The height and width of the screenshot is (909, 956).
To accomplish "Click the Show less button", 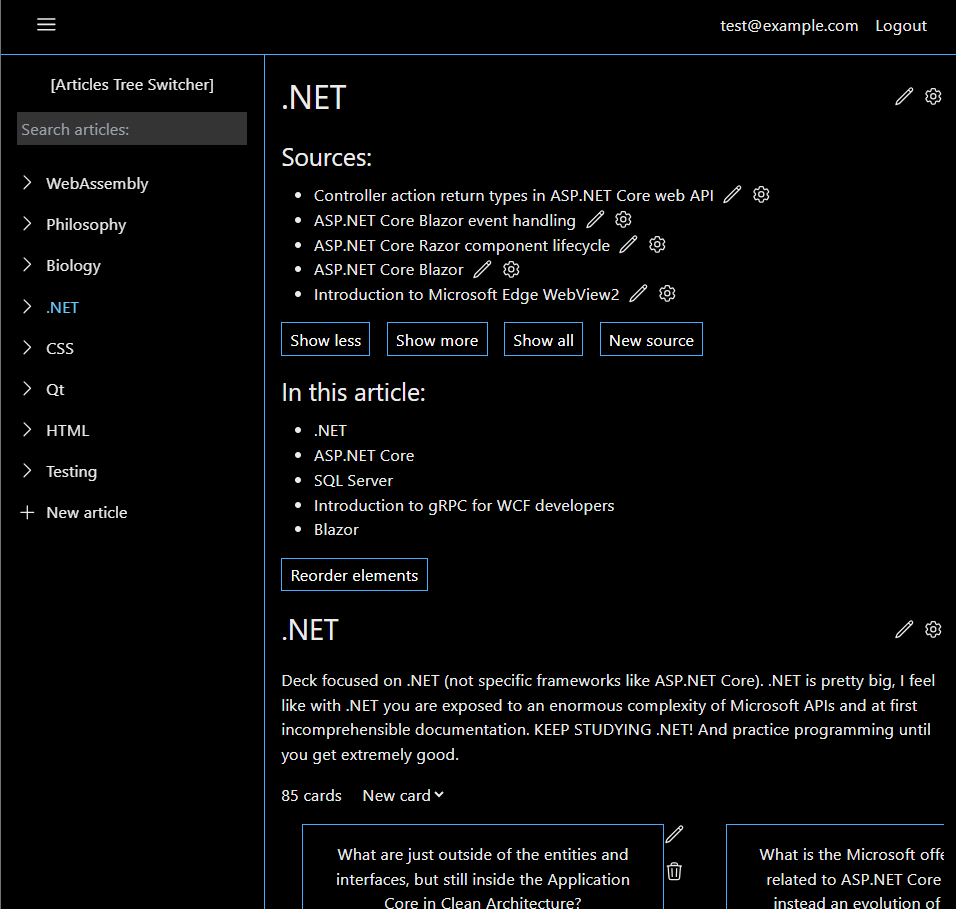I will [x=326, y=340].
